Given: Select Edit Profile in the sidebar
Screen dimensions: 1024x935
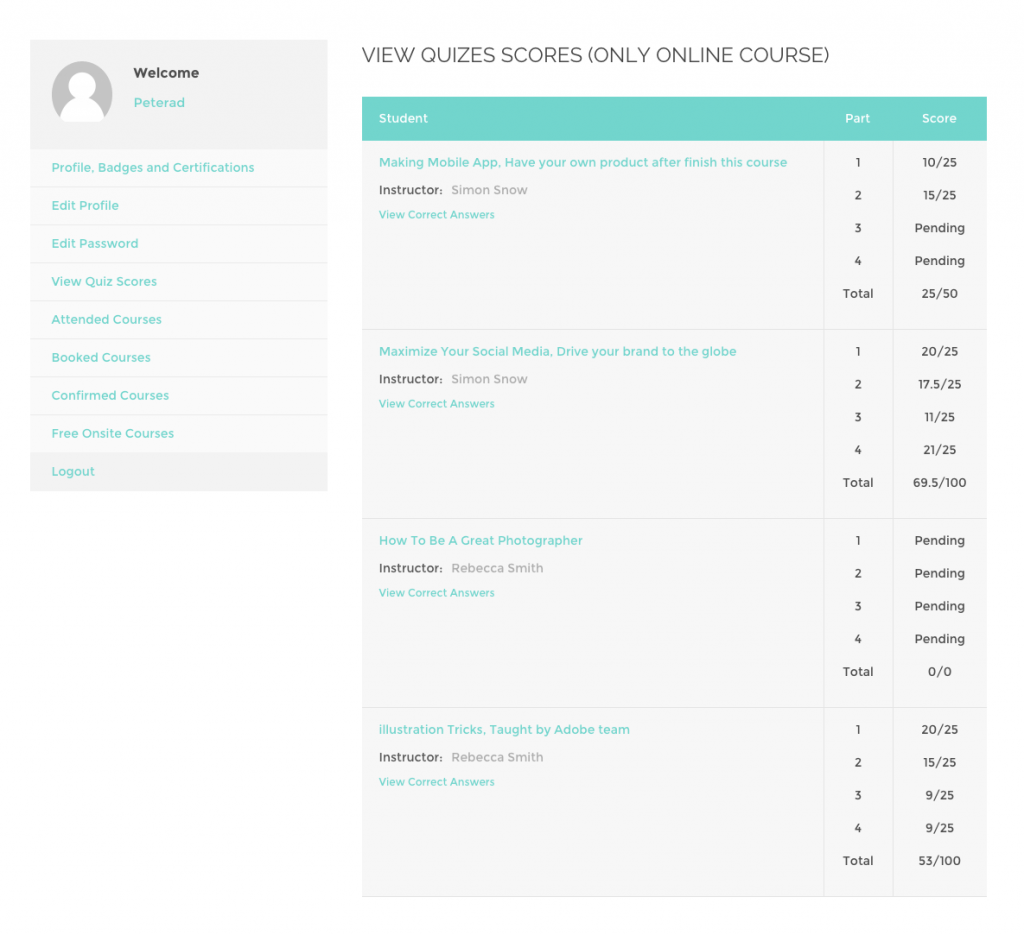Looking at the screenshot, I should (84, 205).
